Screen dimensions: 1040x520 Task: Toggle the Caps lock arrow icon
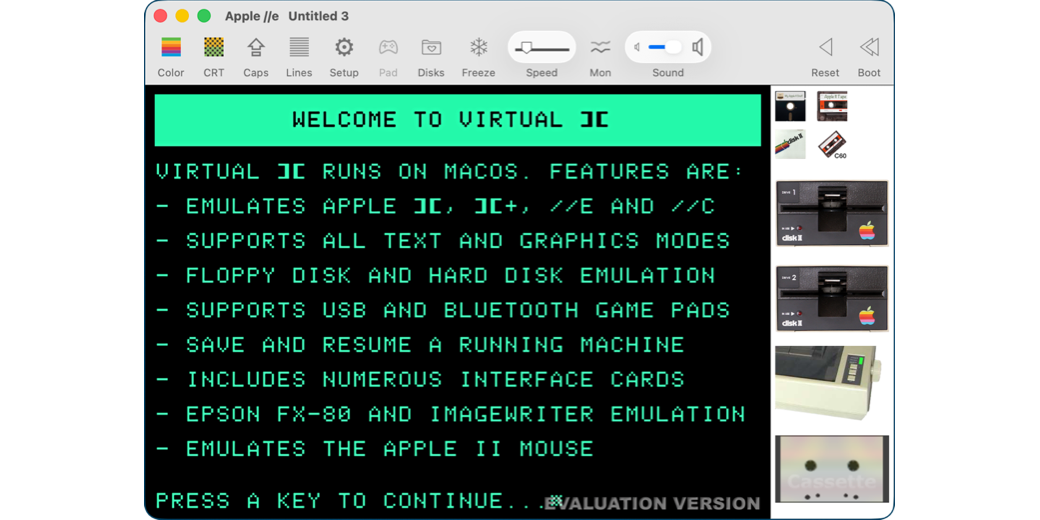pos(256,47)
